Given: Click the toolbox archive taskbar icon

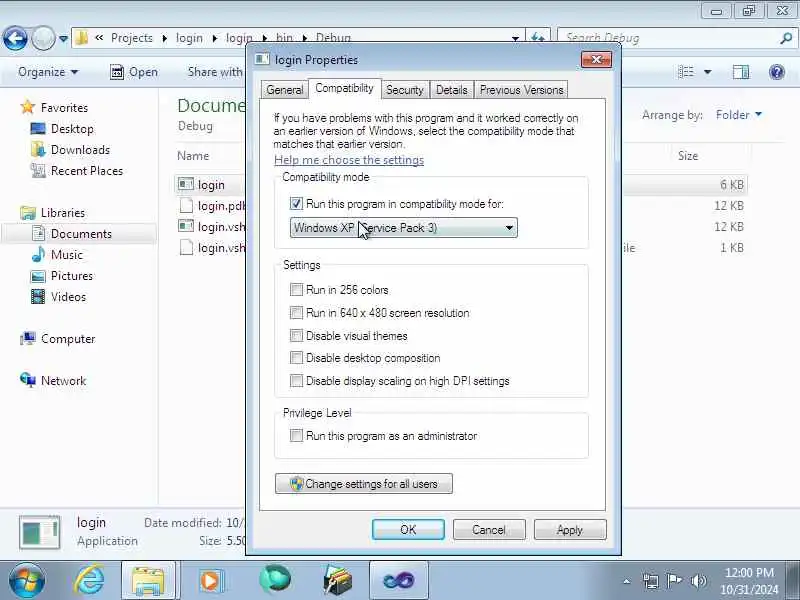Looking at the screenshot, I should (337, 580).
